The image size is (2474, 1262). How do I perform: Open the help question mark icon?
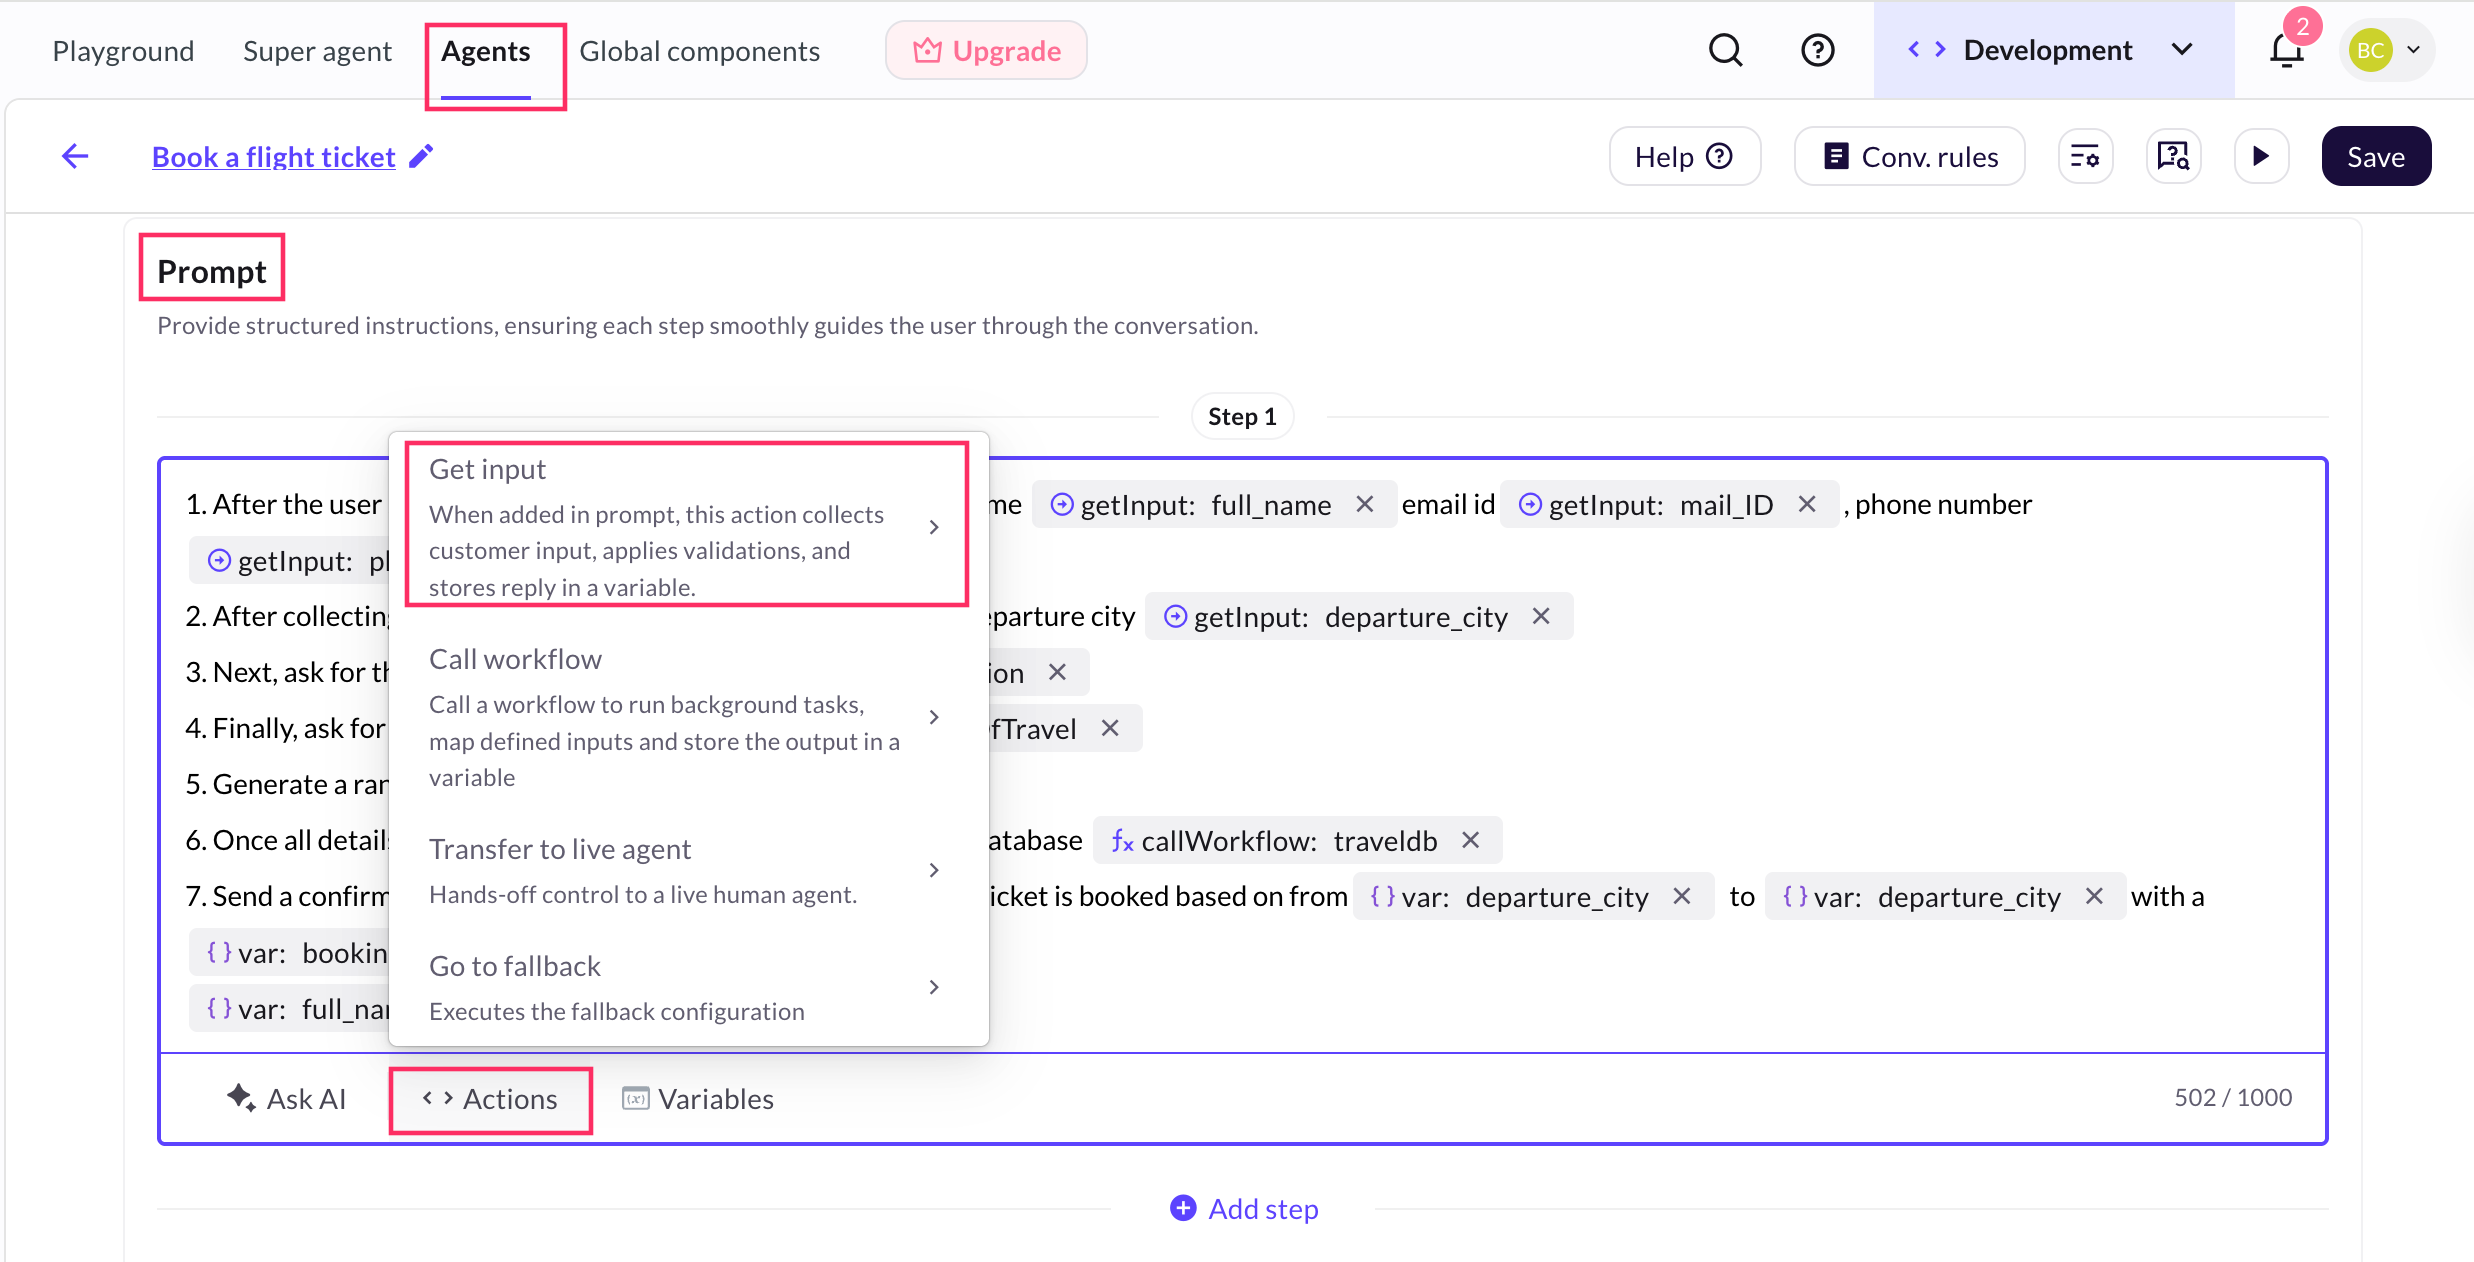coord(1817,50)
